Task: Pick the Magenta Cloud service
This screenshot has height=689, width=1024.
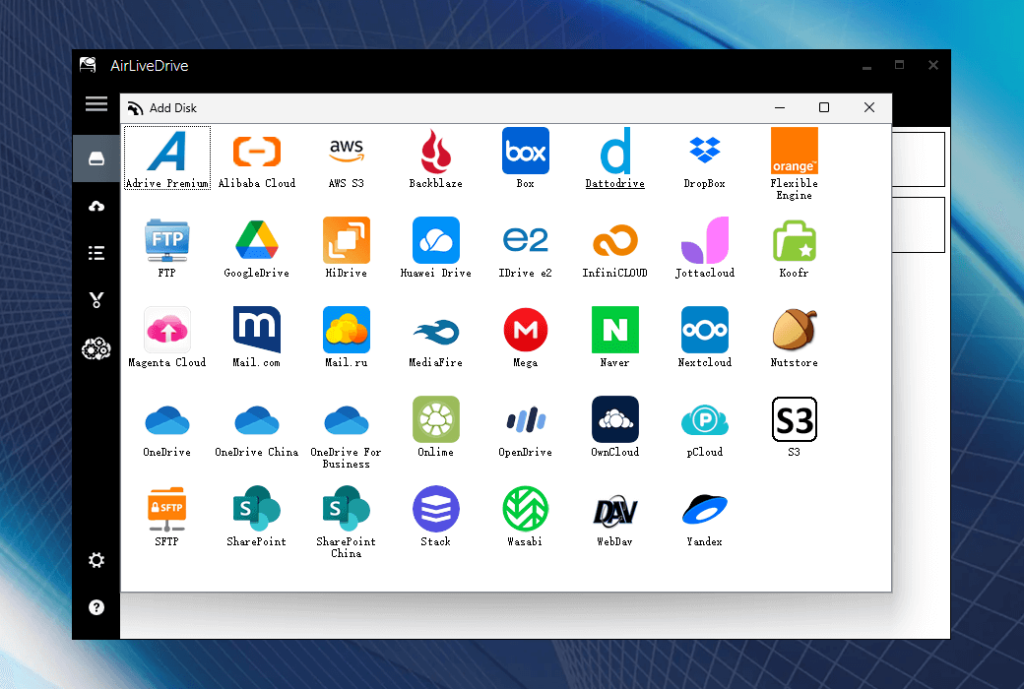Action: 167,337
